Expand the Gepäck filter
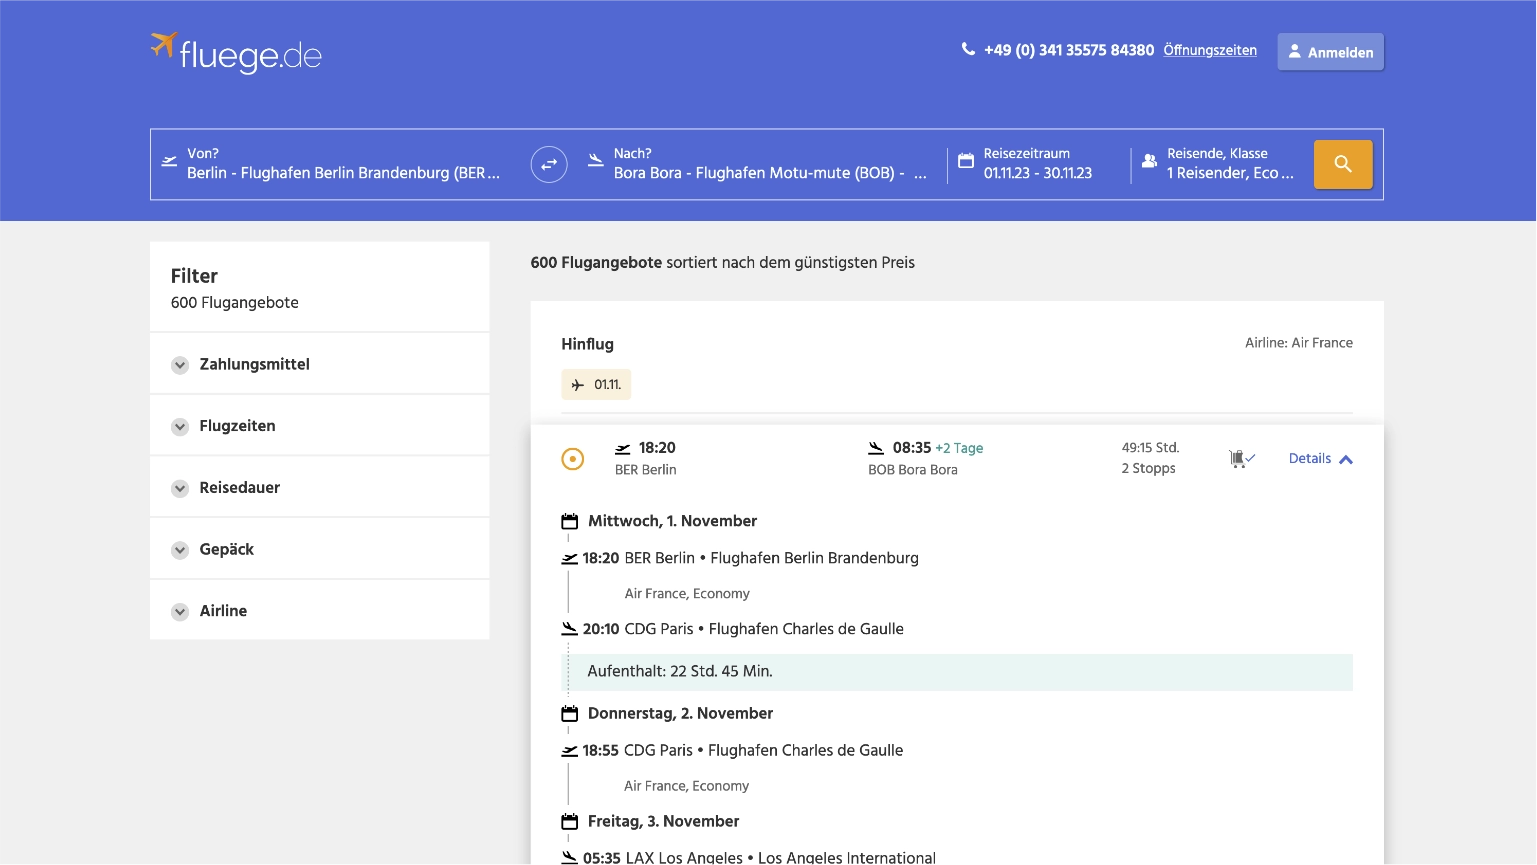 (x=226, y=549)
